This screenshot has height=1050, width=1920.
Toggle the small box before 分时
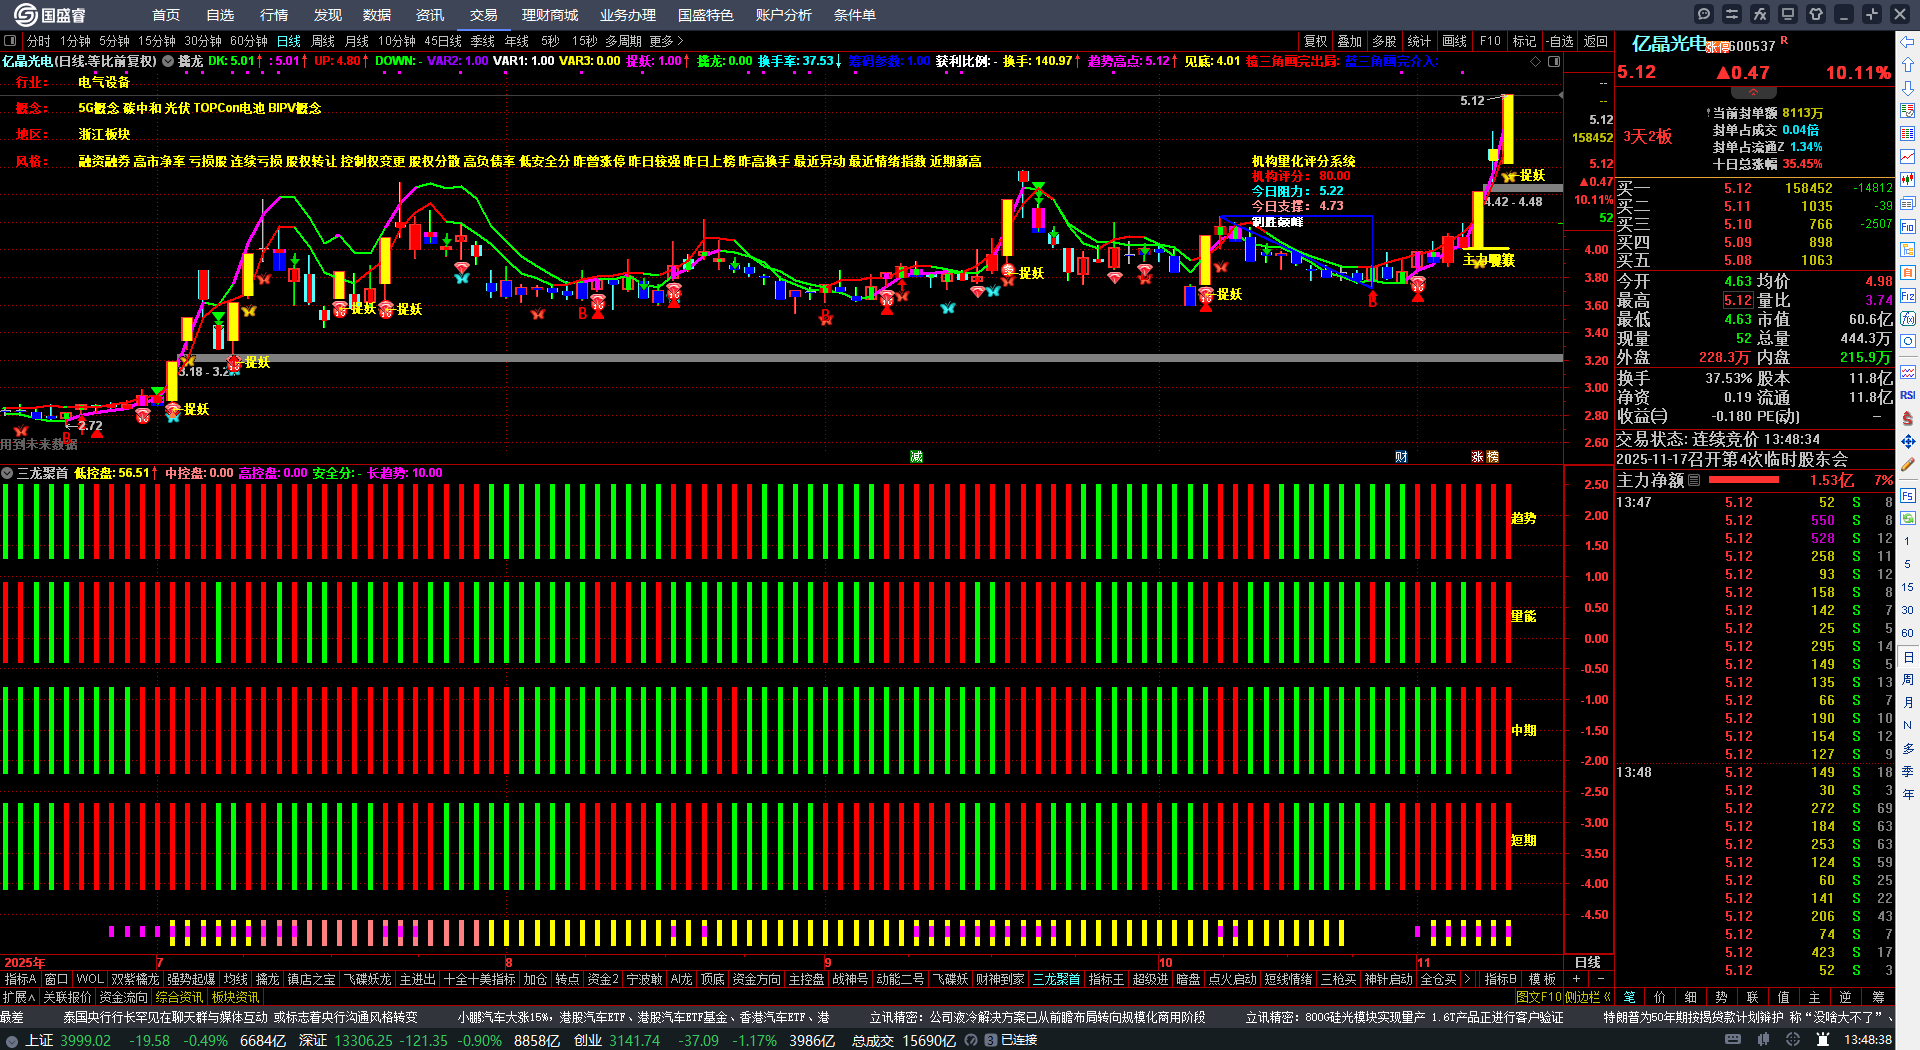(10, 41)
